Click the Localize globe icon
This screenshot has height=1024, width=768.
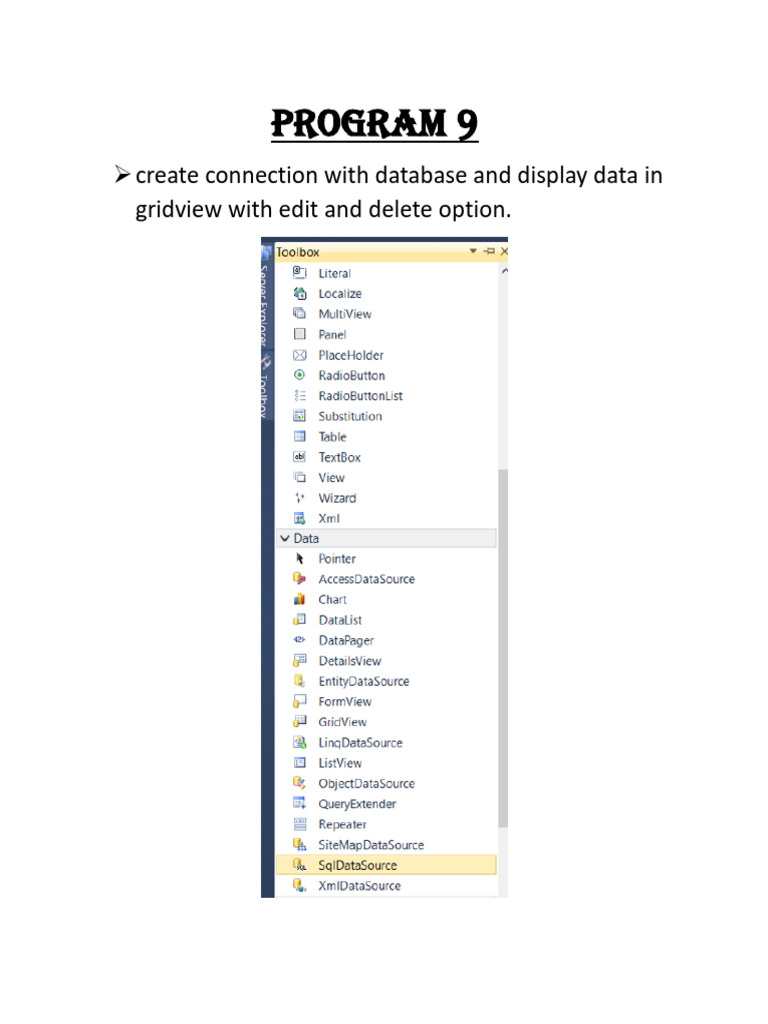[299, 293]
